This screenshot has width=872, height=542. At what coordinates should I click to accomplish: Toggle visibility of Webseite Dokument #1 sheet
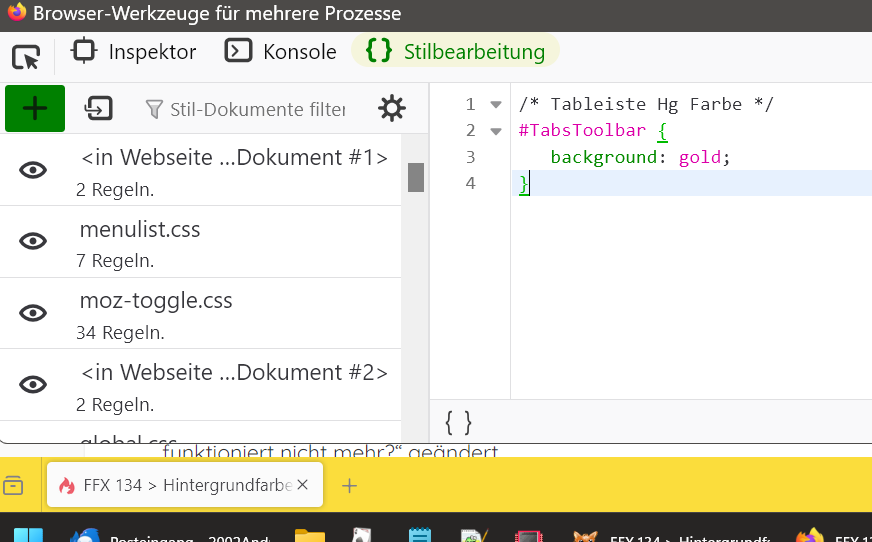pos(34,170)
